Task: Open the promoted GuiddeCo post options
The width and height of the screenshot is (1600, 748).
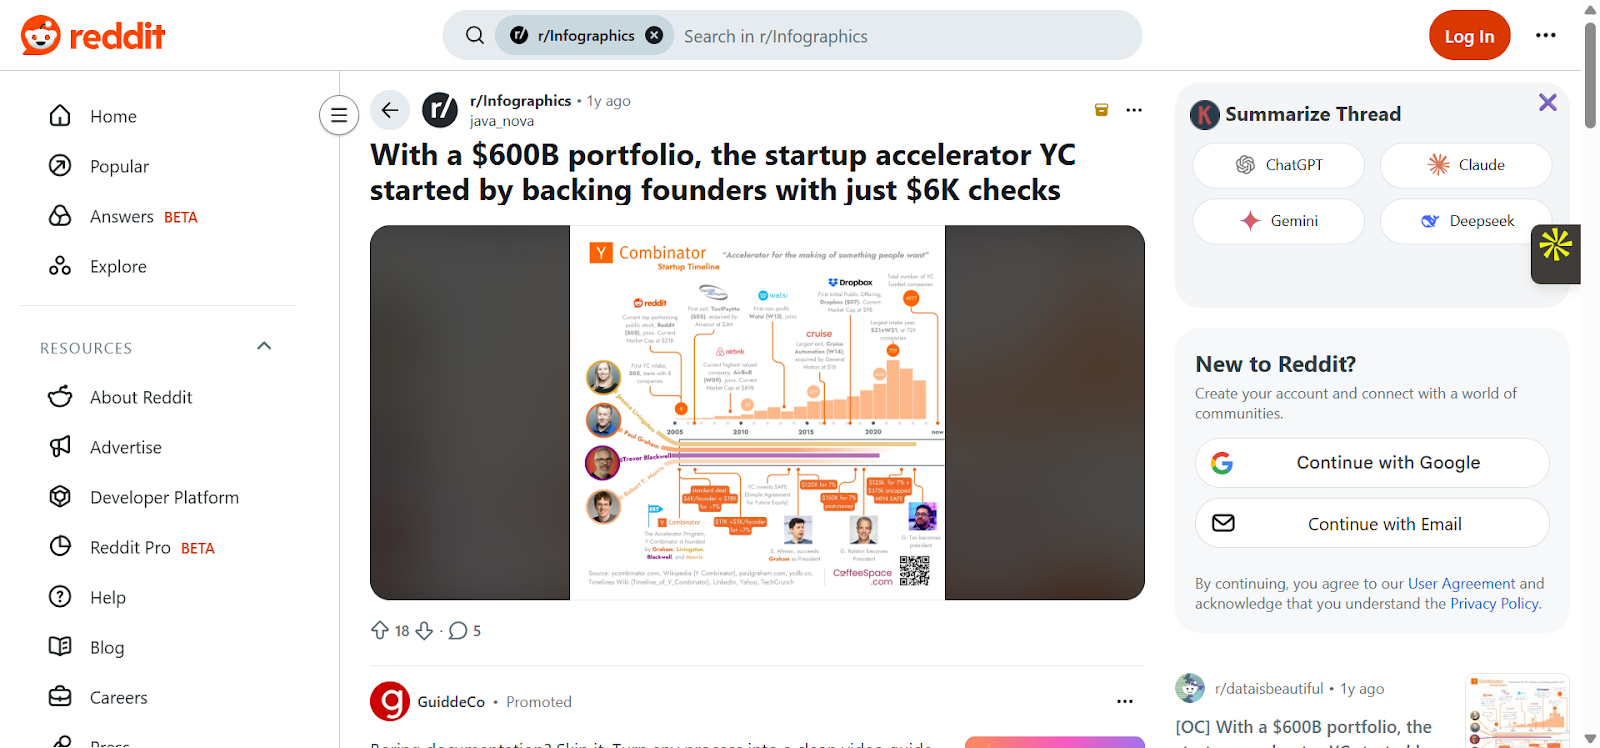Action: click(x=1125, y=701)
